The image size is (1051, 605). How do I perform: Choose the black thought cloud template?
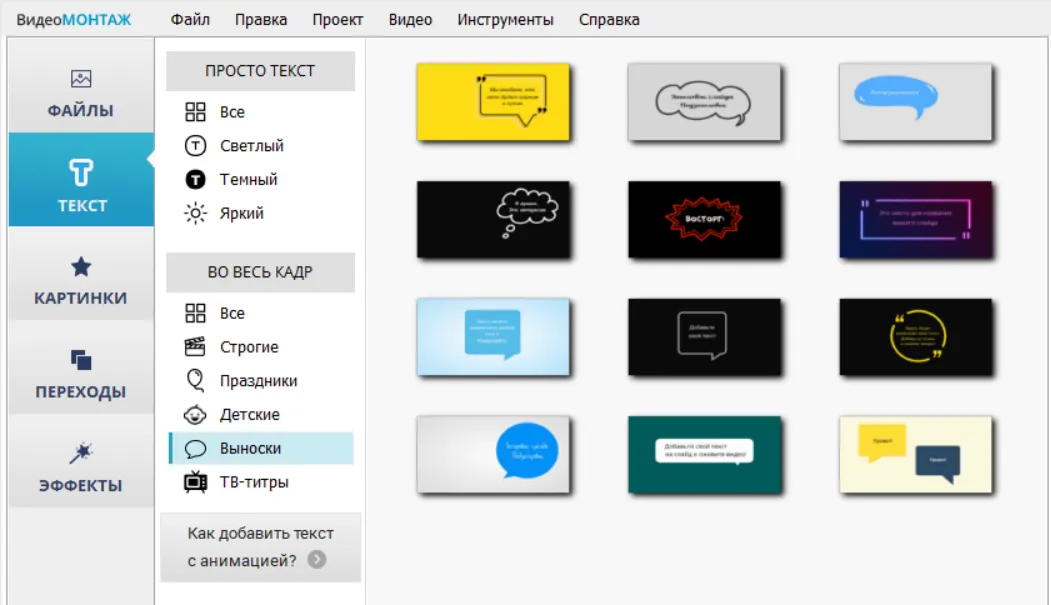click(493, 220)
